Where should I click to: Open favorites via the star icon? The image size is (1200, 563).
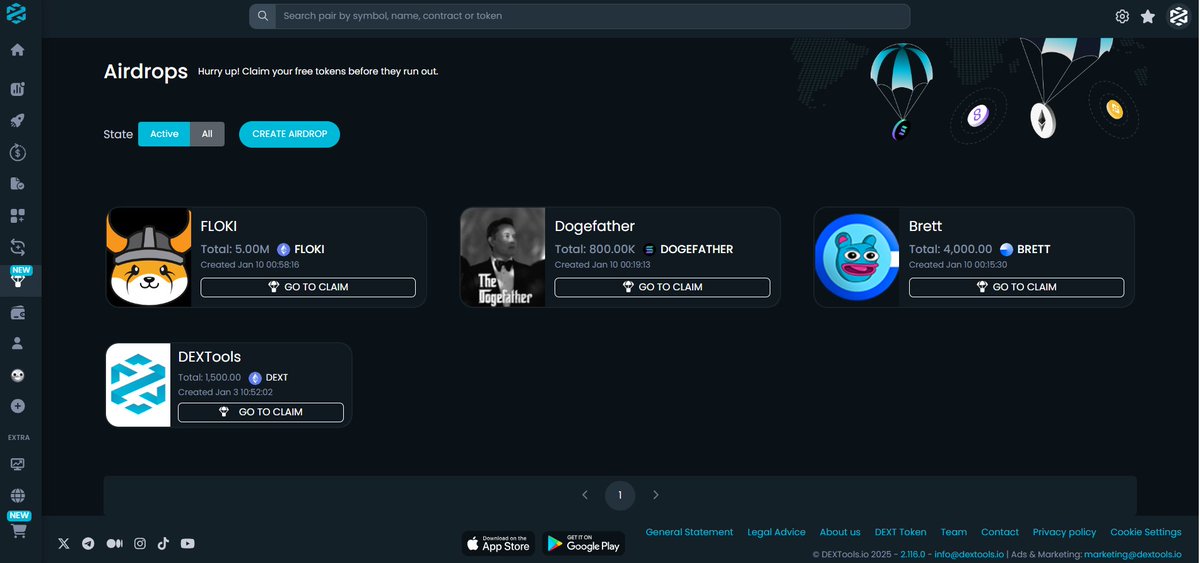[1148, 16]
